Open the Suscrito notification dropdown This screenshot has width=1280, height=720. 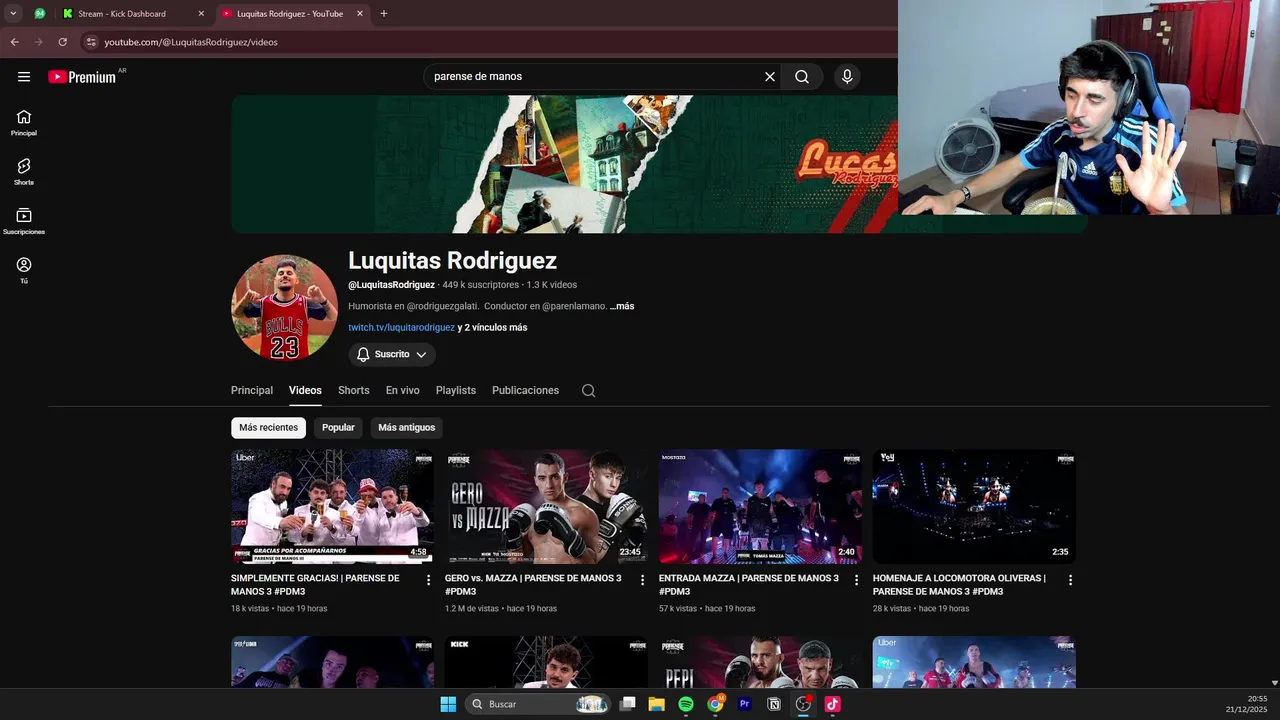[x=392, y=354]
